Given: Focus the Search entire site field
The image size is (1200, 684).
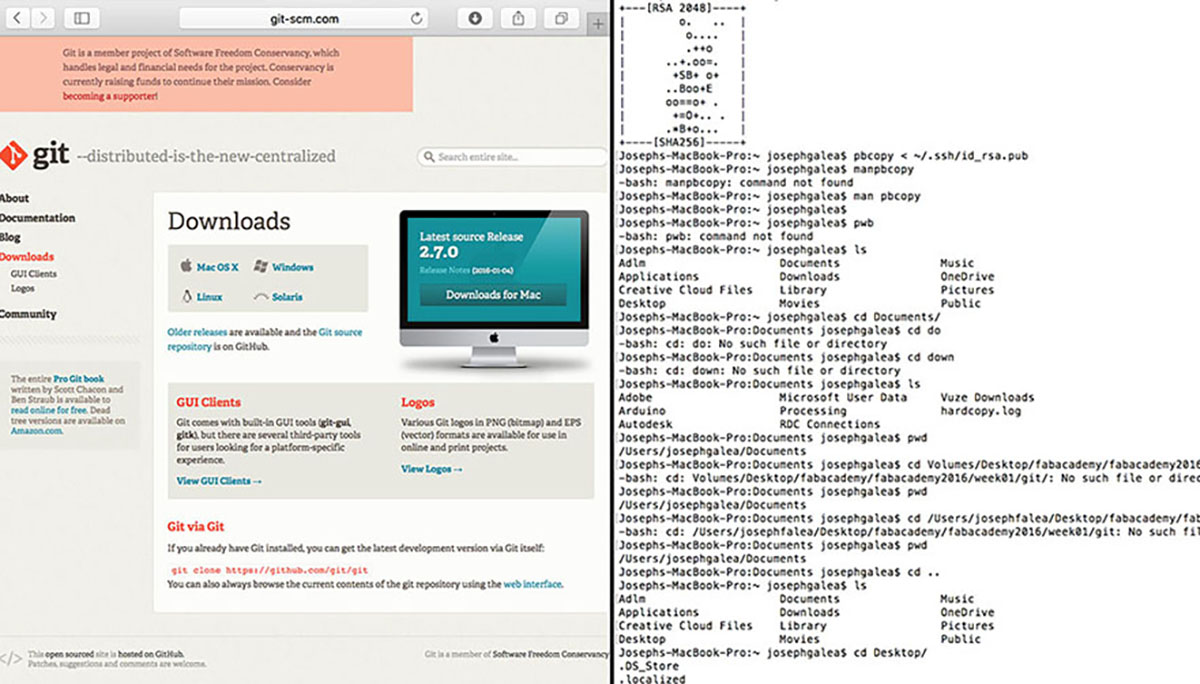Looking at the screenshot, I should 512,157.
